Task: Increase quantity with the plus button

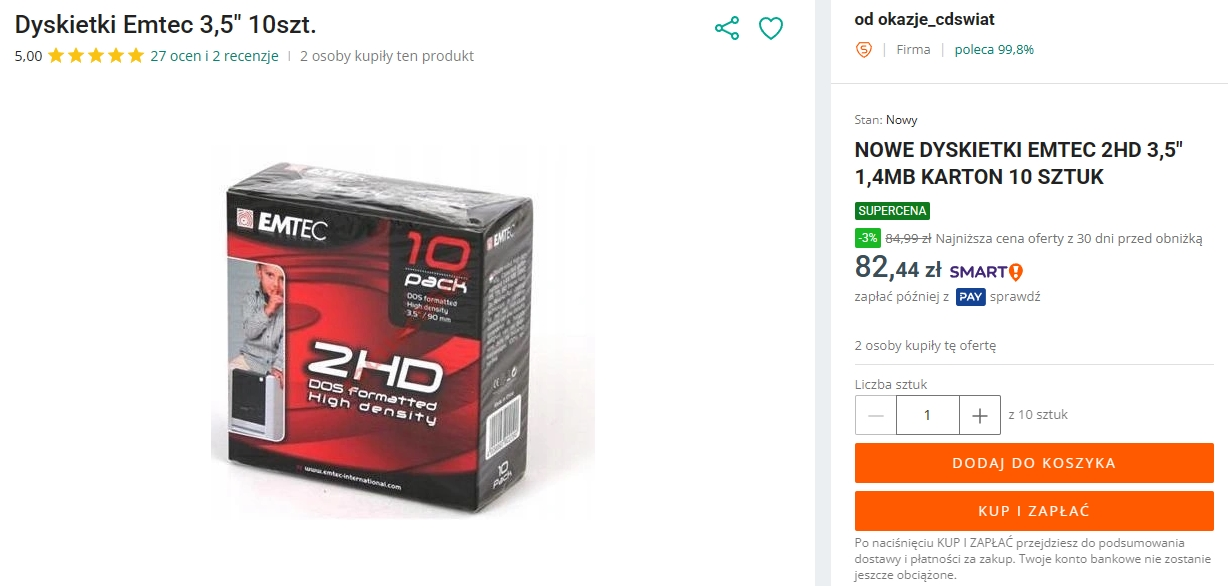Action: pyautogui.click(x=980, y=415)
